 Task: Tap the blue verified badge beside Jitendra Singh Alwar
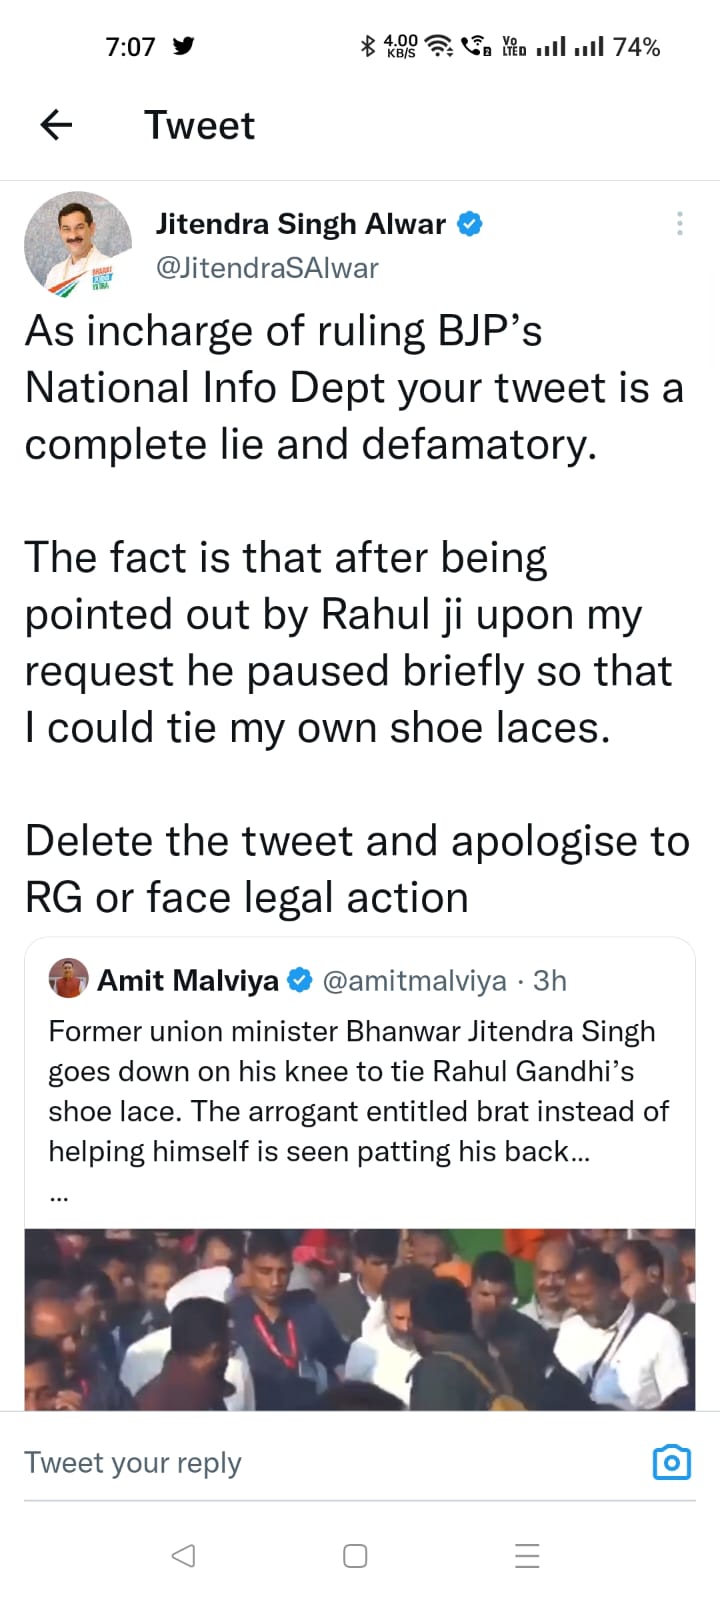(470, 224)
